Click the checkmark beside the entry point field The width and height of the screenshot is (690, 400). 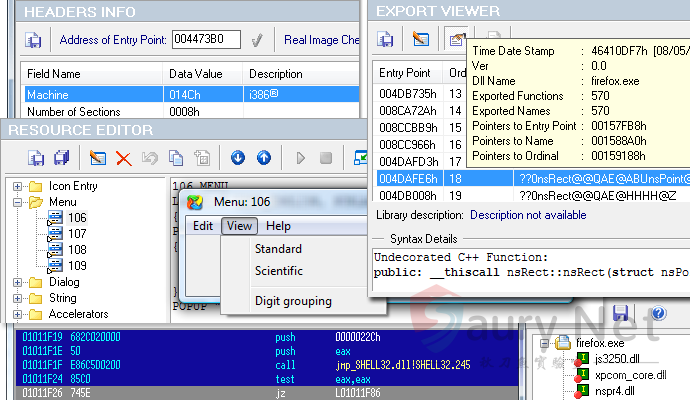click(257, 41)
